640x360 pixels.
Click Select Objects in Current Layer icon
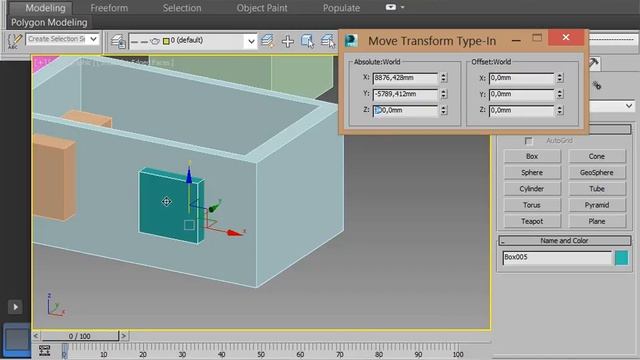pyautogui.click(x=307, y=41)
